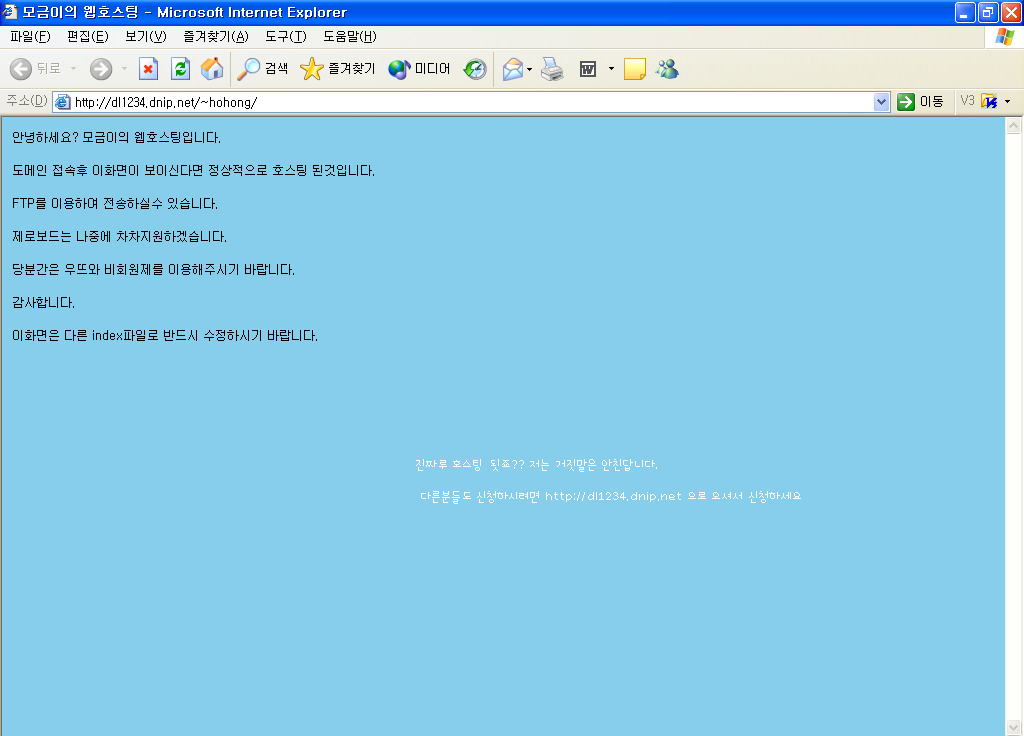
Task: Open the 도구(T) menu
Action: pos(285,37)
